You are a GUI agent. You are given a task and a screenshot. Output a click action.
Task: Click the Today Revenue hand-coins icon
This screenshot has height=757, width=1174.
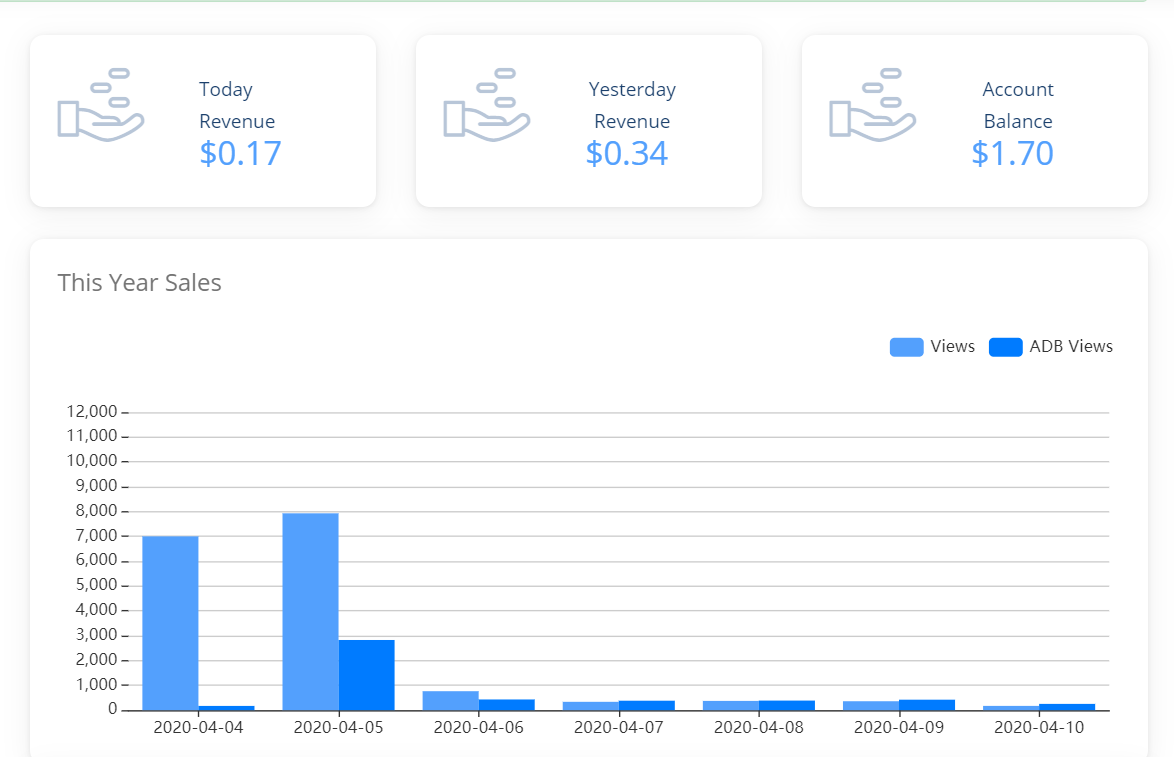[x=101, y=104]
